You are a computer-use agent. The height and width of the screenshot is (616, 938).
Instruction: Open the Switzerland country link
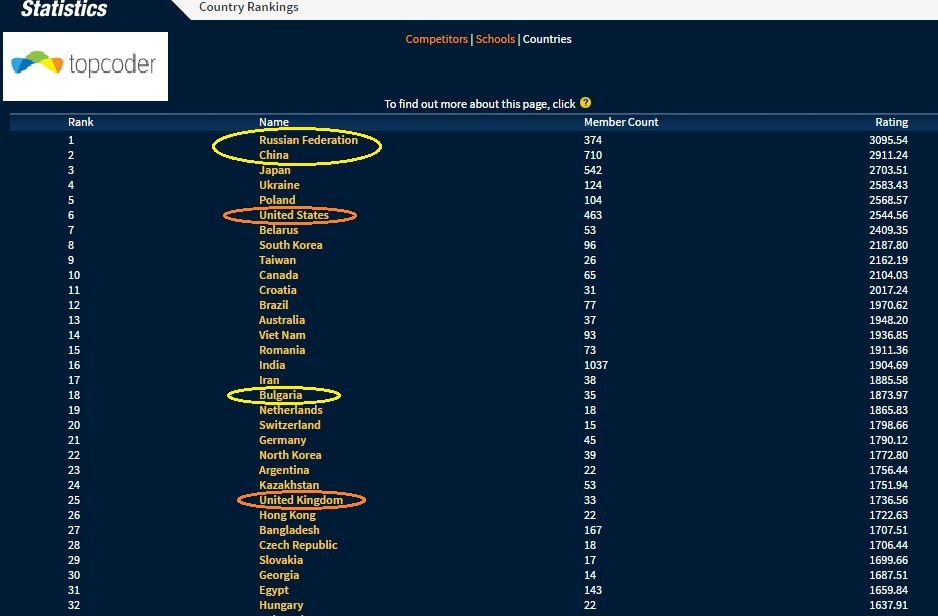[x=290, y=425]
